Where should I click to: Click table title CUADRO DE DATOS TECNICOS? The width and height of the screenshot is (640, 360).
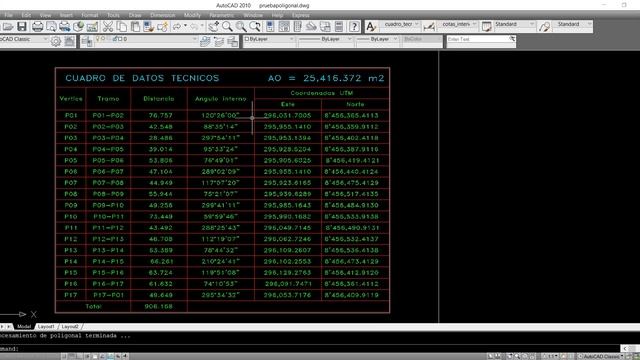point(142,78)
